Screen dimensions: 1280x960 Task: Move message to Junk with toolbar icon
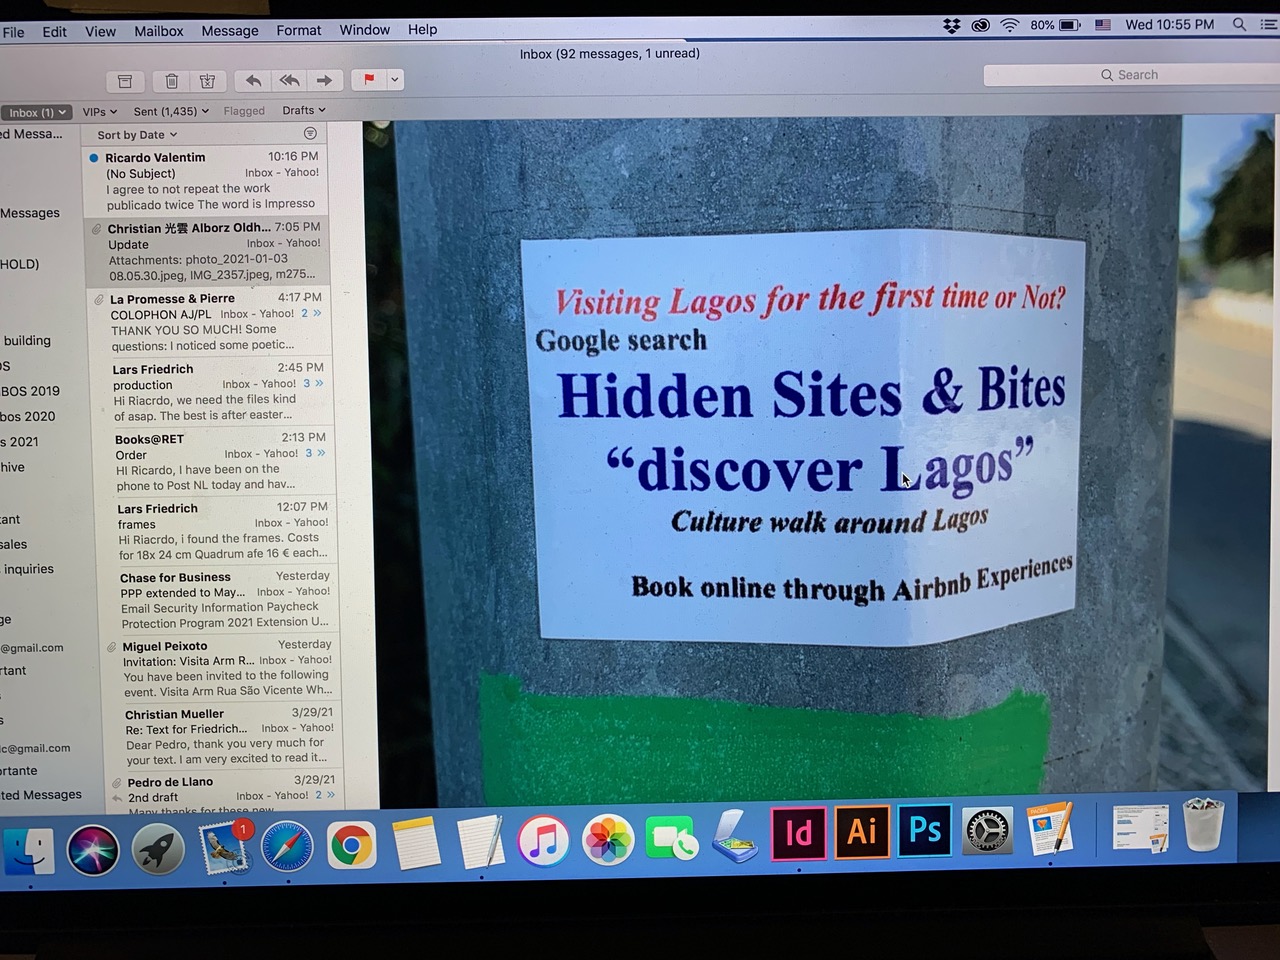[207, 81]
